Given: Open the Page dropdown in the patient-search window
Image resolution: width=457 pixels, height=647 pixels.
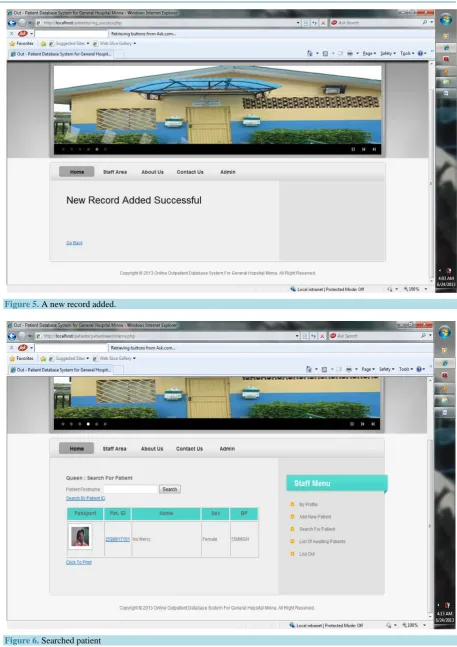Looking at the screenshot, I should tap(368, 369).
